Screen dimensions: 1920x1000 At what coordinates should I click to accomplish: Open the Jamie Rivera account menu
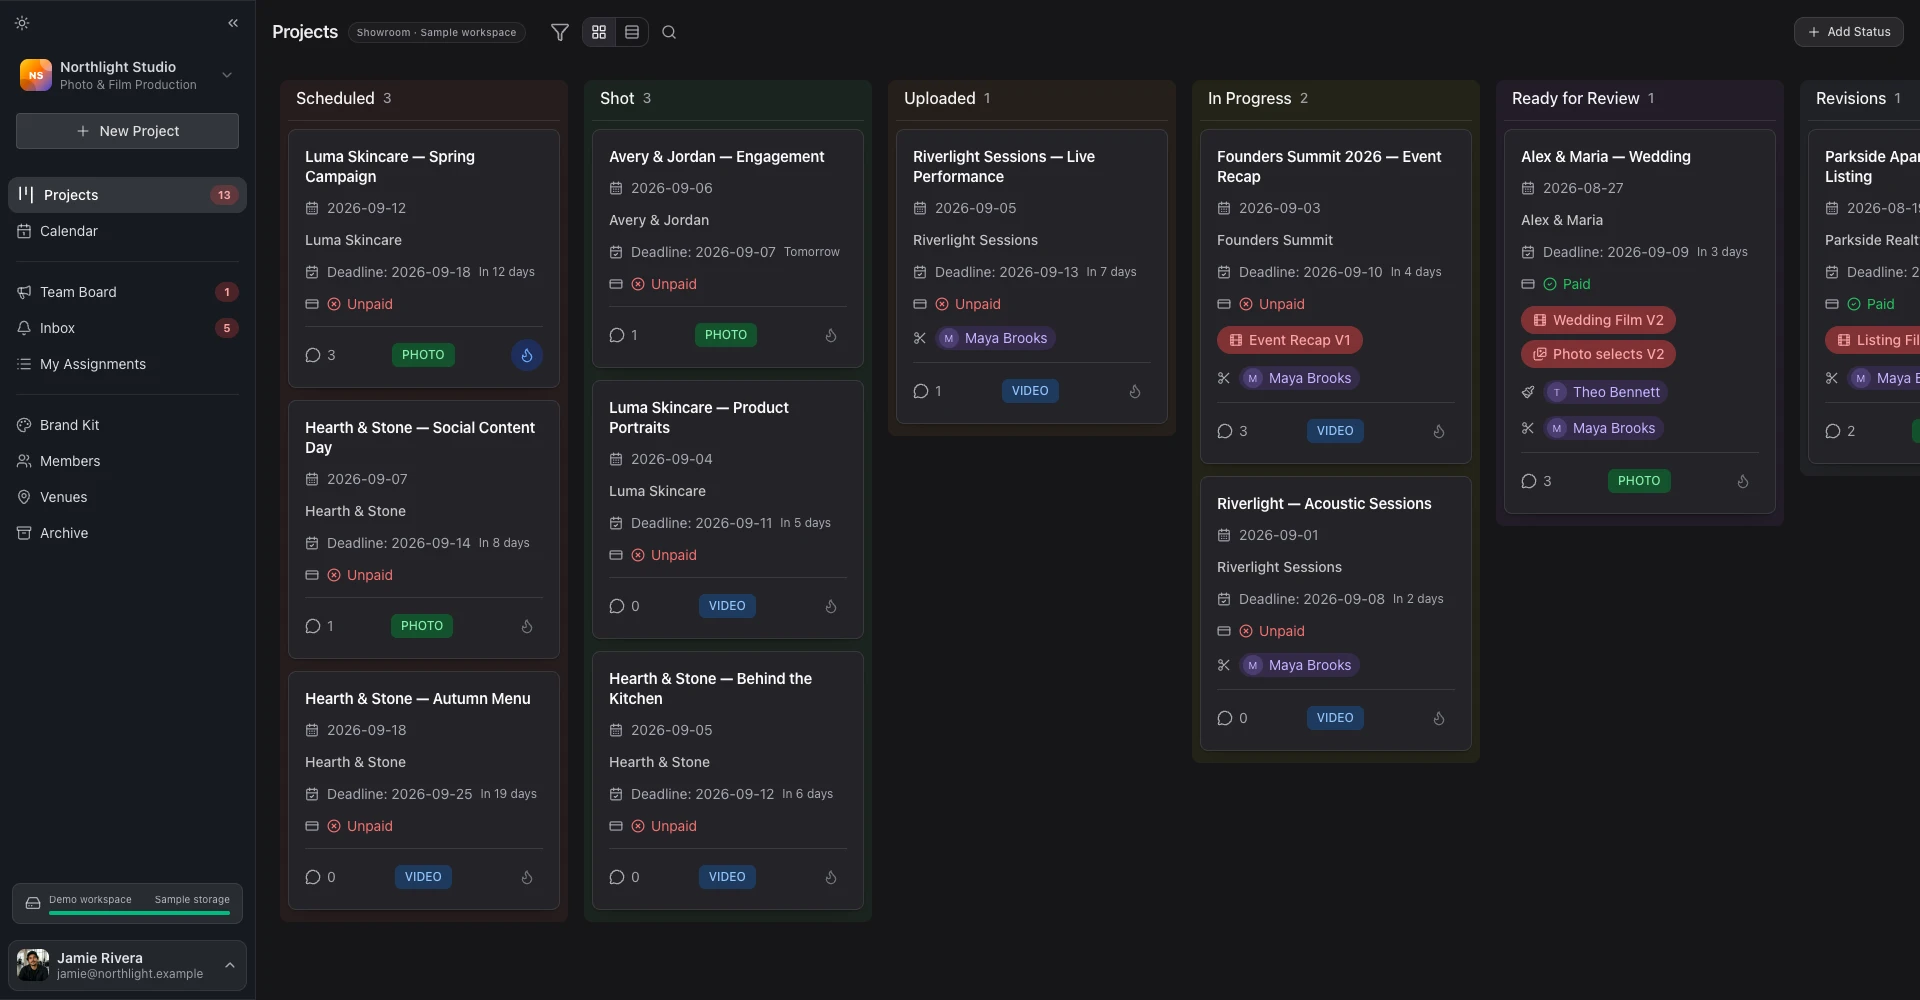click(127, 965)
